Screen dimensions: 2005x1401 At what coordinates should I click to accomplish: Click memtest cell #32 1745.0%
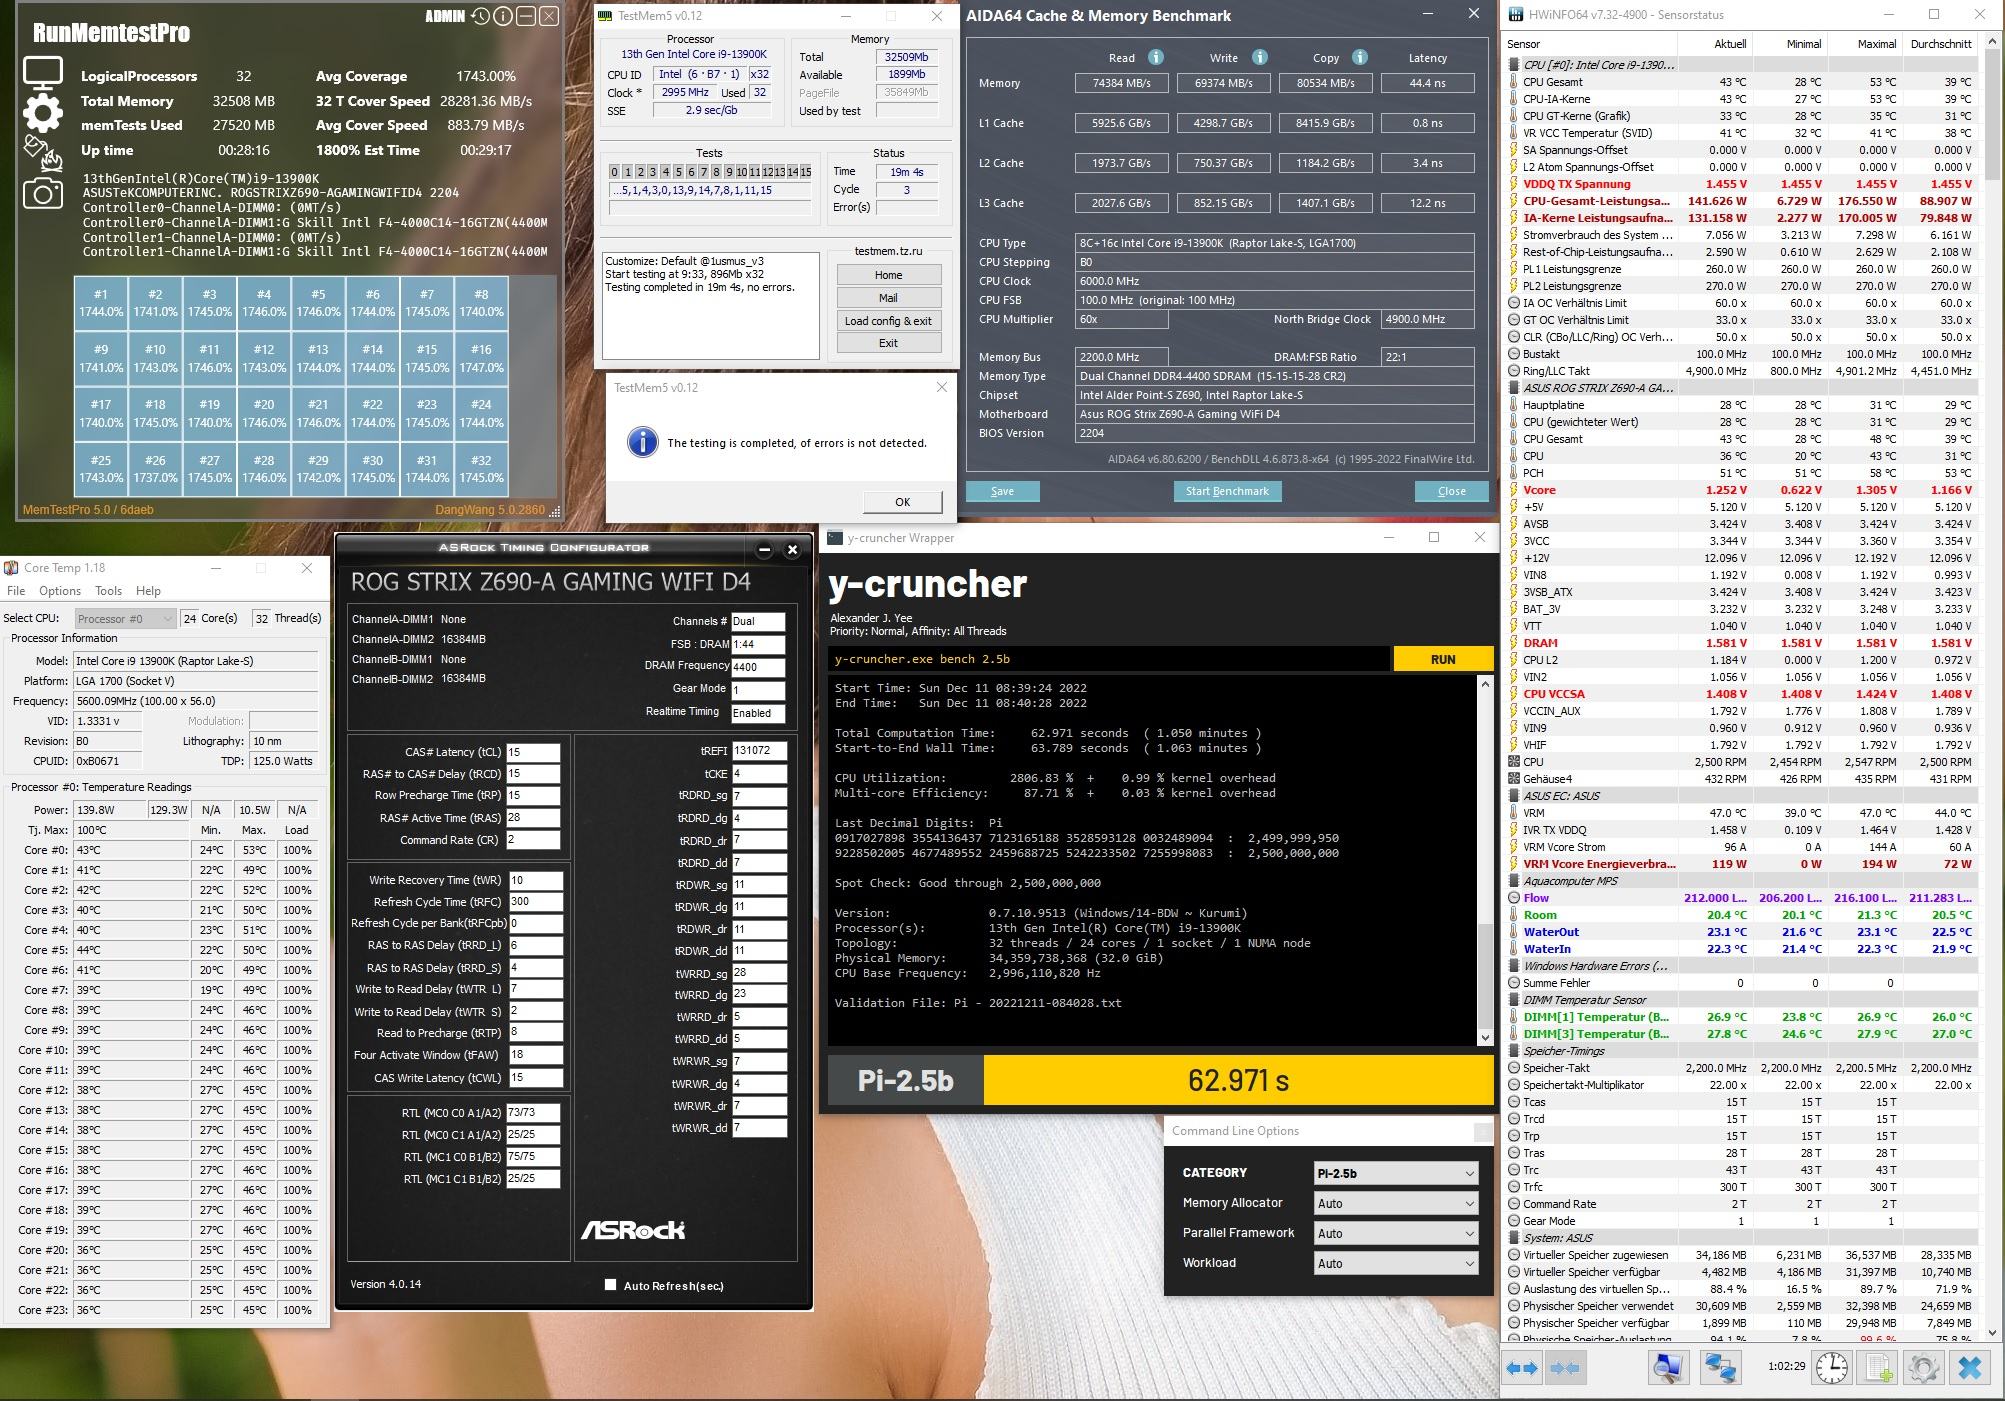(x=481, y=469)
